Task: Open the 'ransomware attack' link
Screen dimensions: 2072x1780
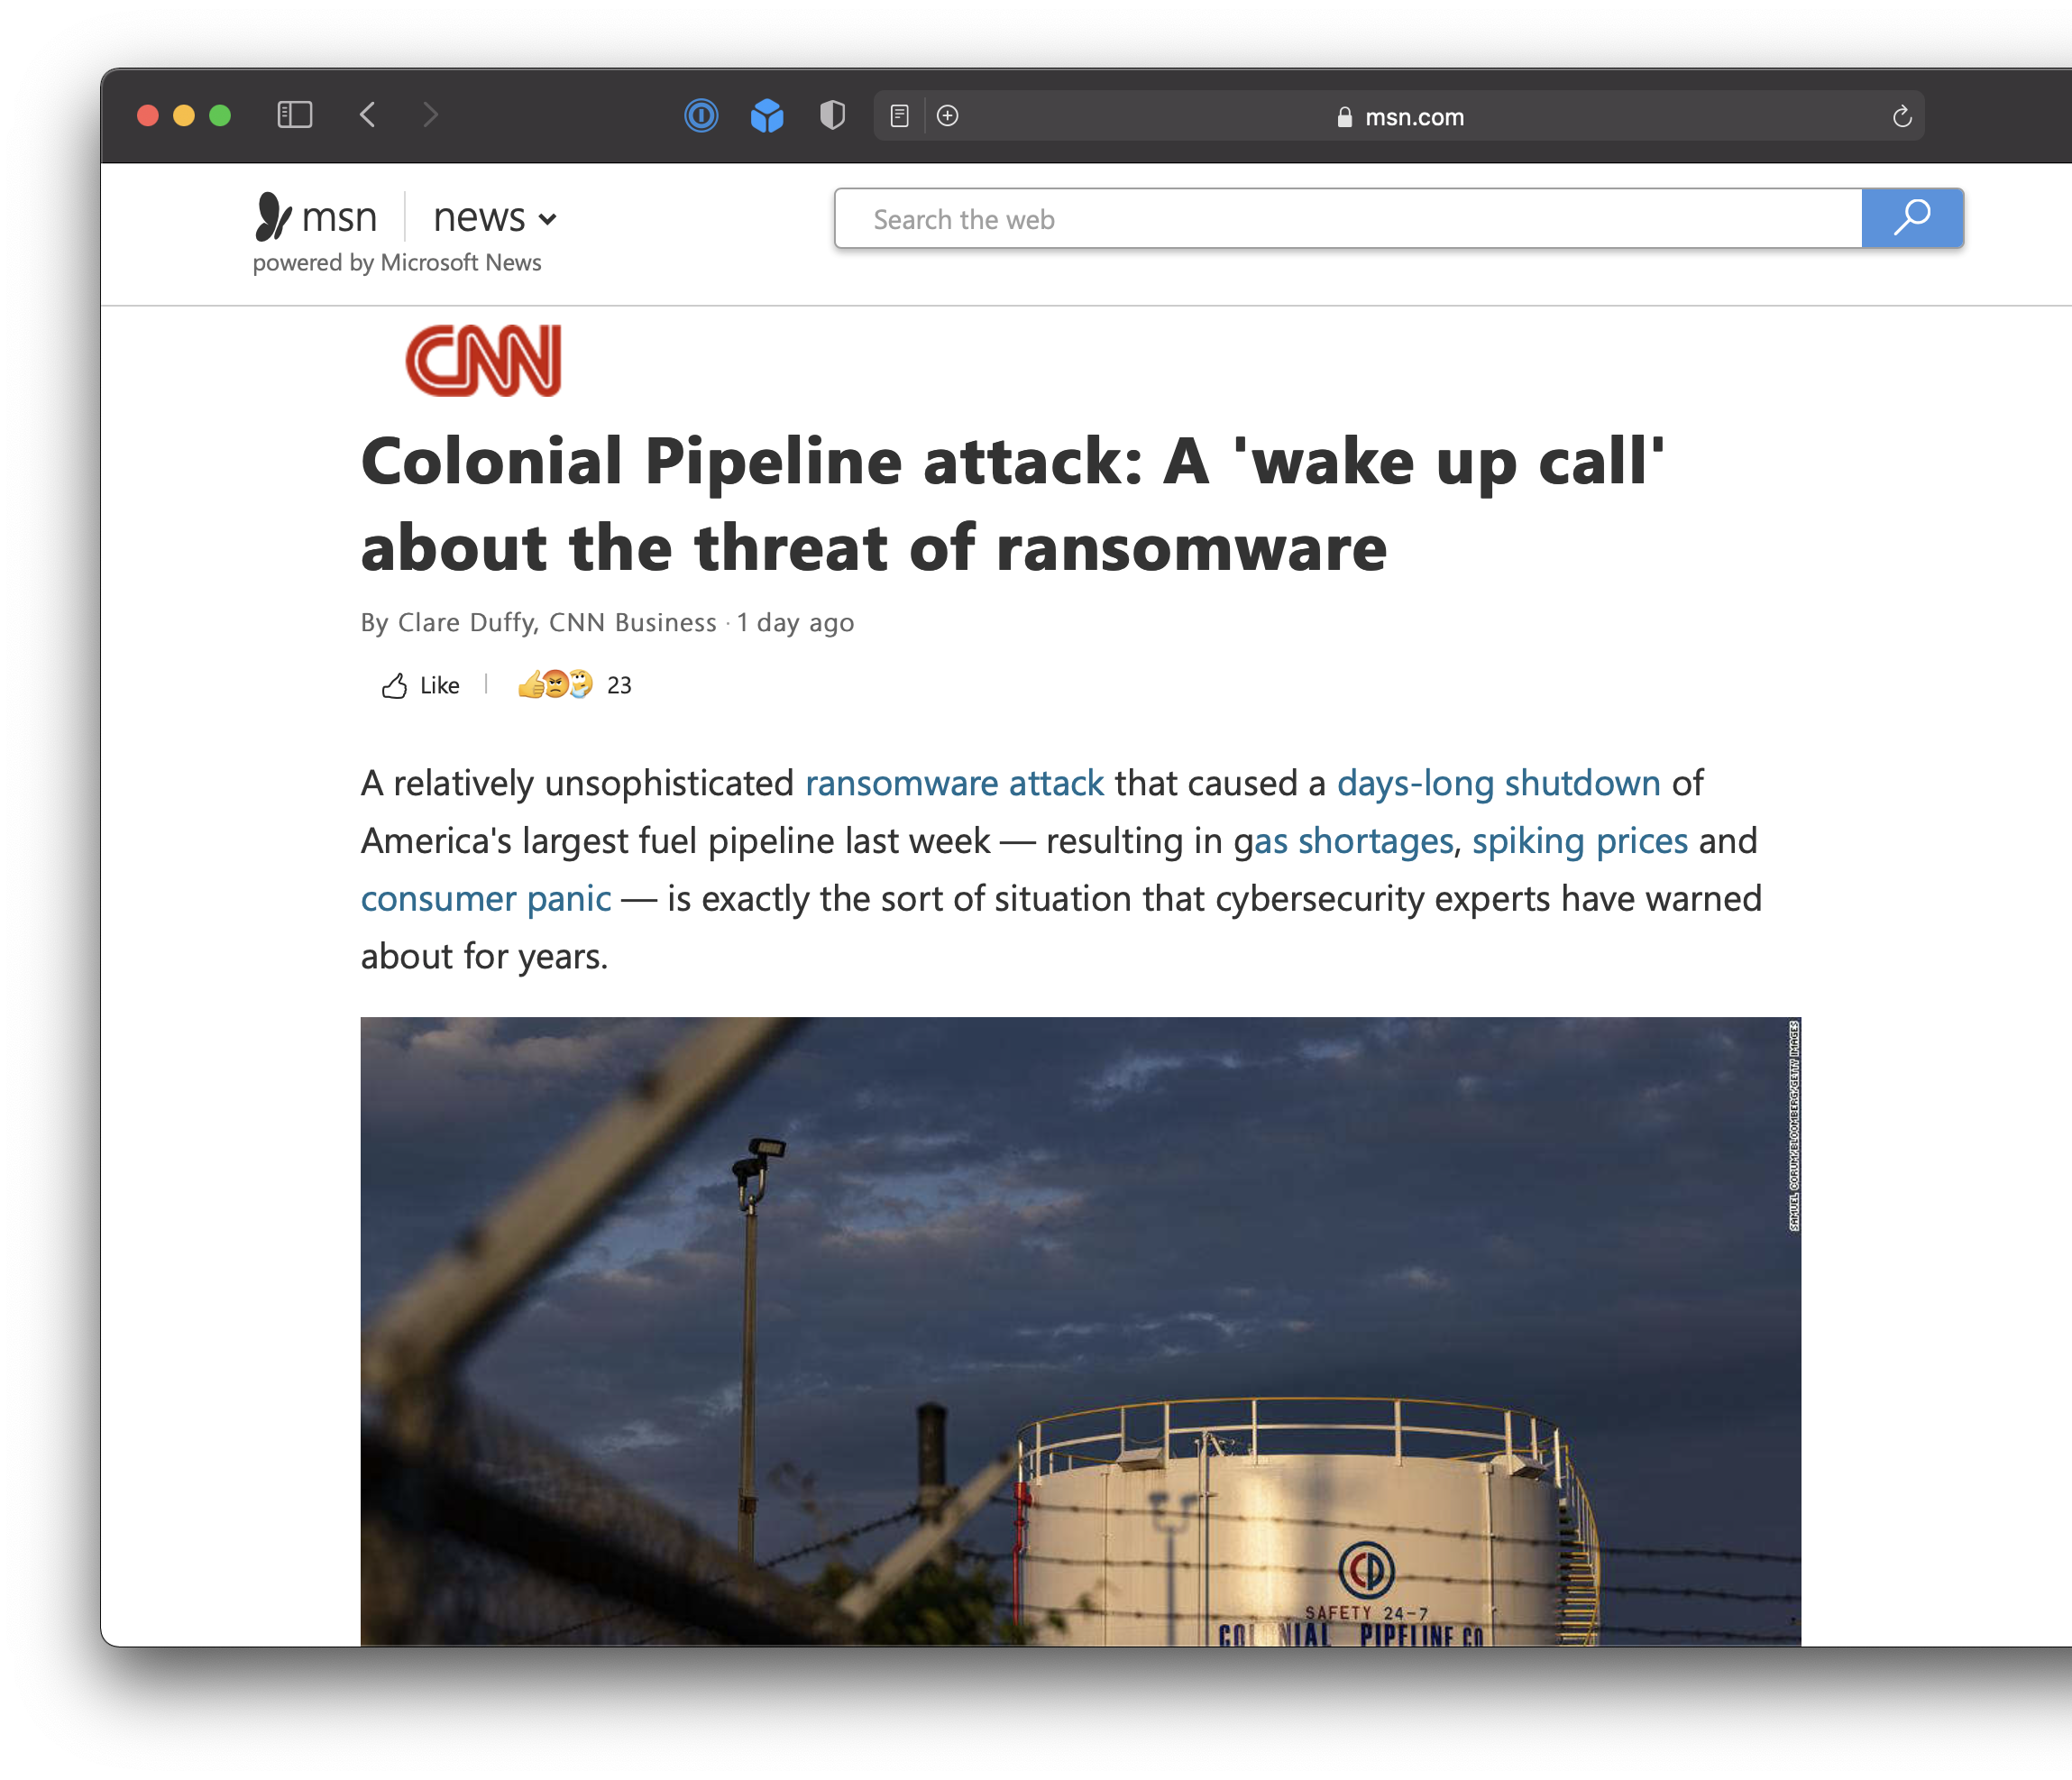Action: [954, 783]
